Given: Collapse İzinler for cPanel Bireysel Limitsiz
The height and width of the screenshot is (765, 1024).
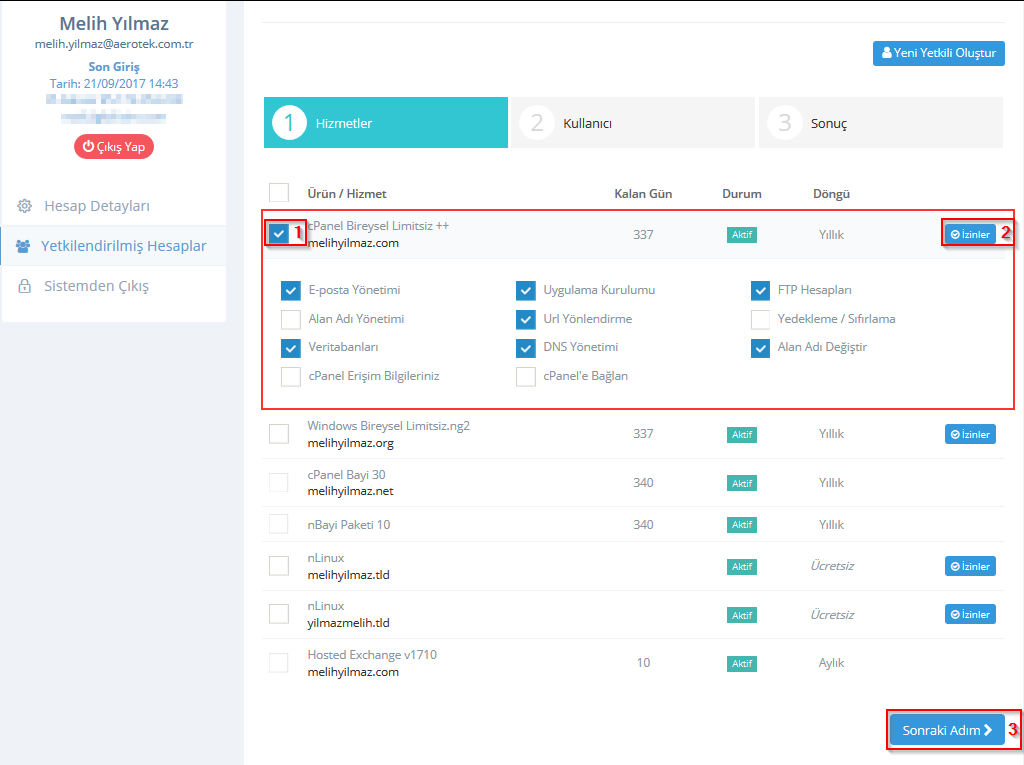Looking at the screenshot, I should pyautogui.click(x=970, y=235).
